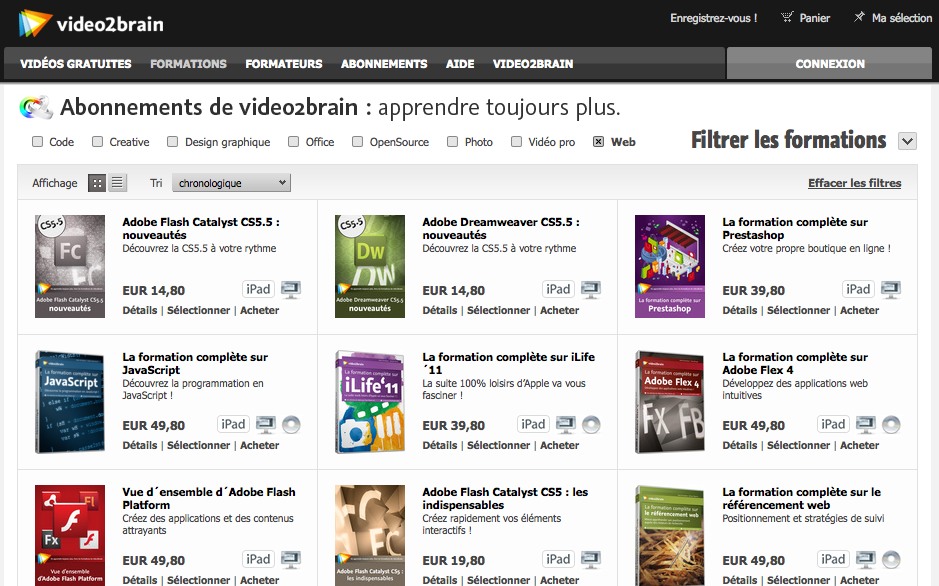Open title "Adobe Flash Catalyst CS5 : les indispensables"
939x586 pixels.
click(x=505, y=499)
